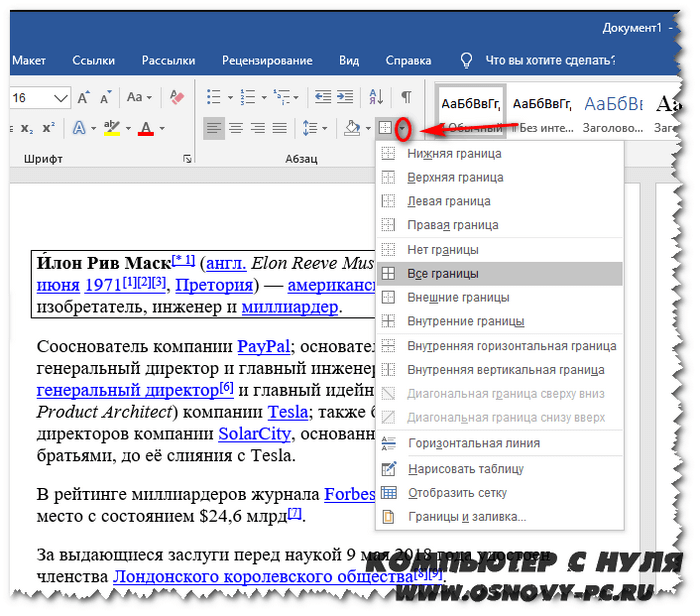Align text right
Image resolution: width=700 pixels, height=616 pixels.
(258, 129)
